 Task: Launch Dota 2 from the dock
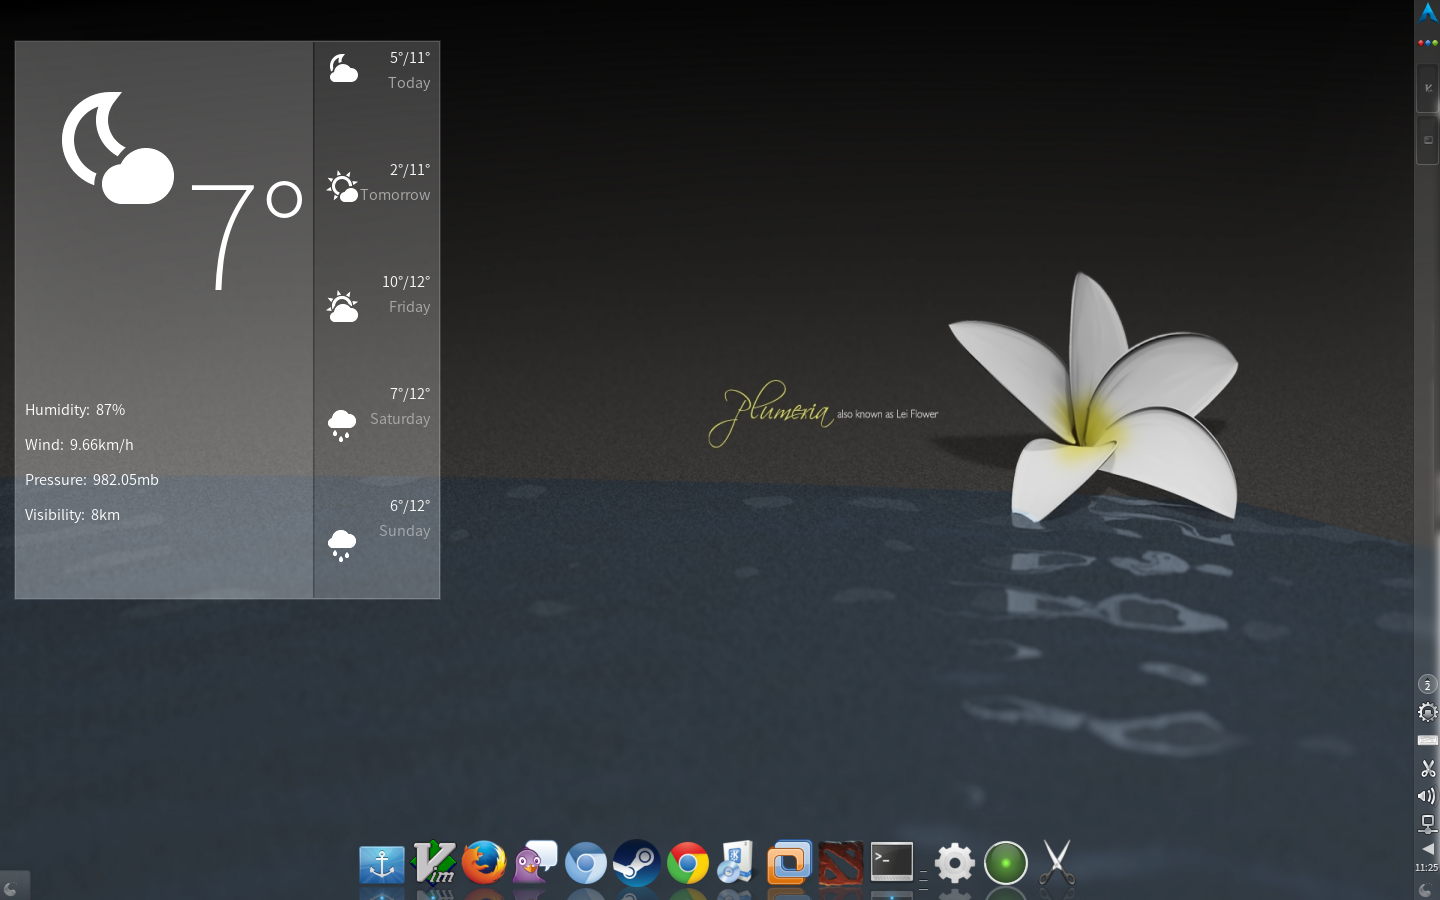coord(840,863)
